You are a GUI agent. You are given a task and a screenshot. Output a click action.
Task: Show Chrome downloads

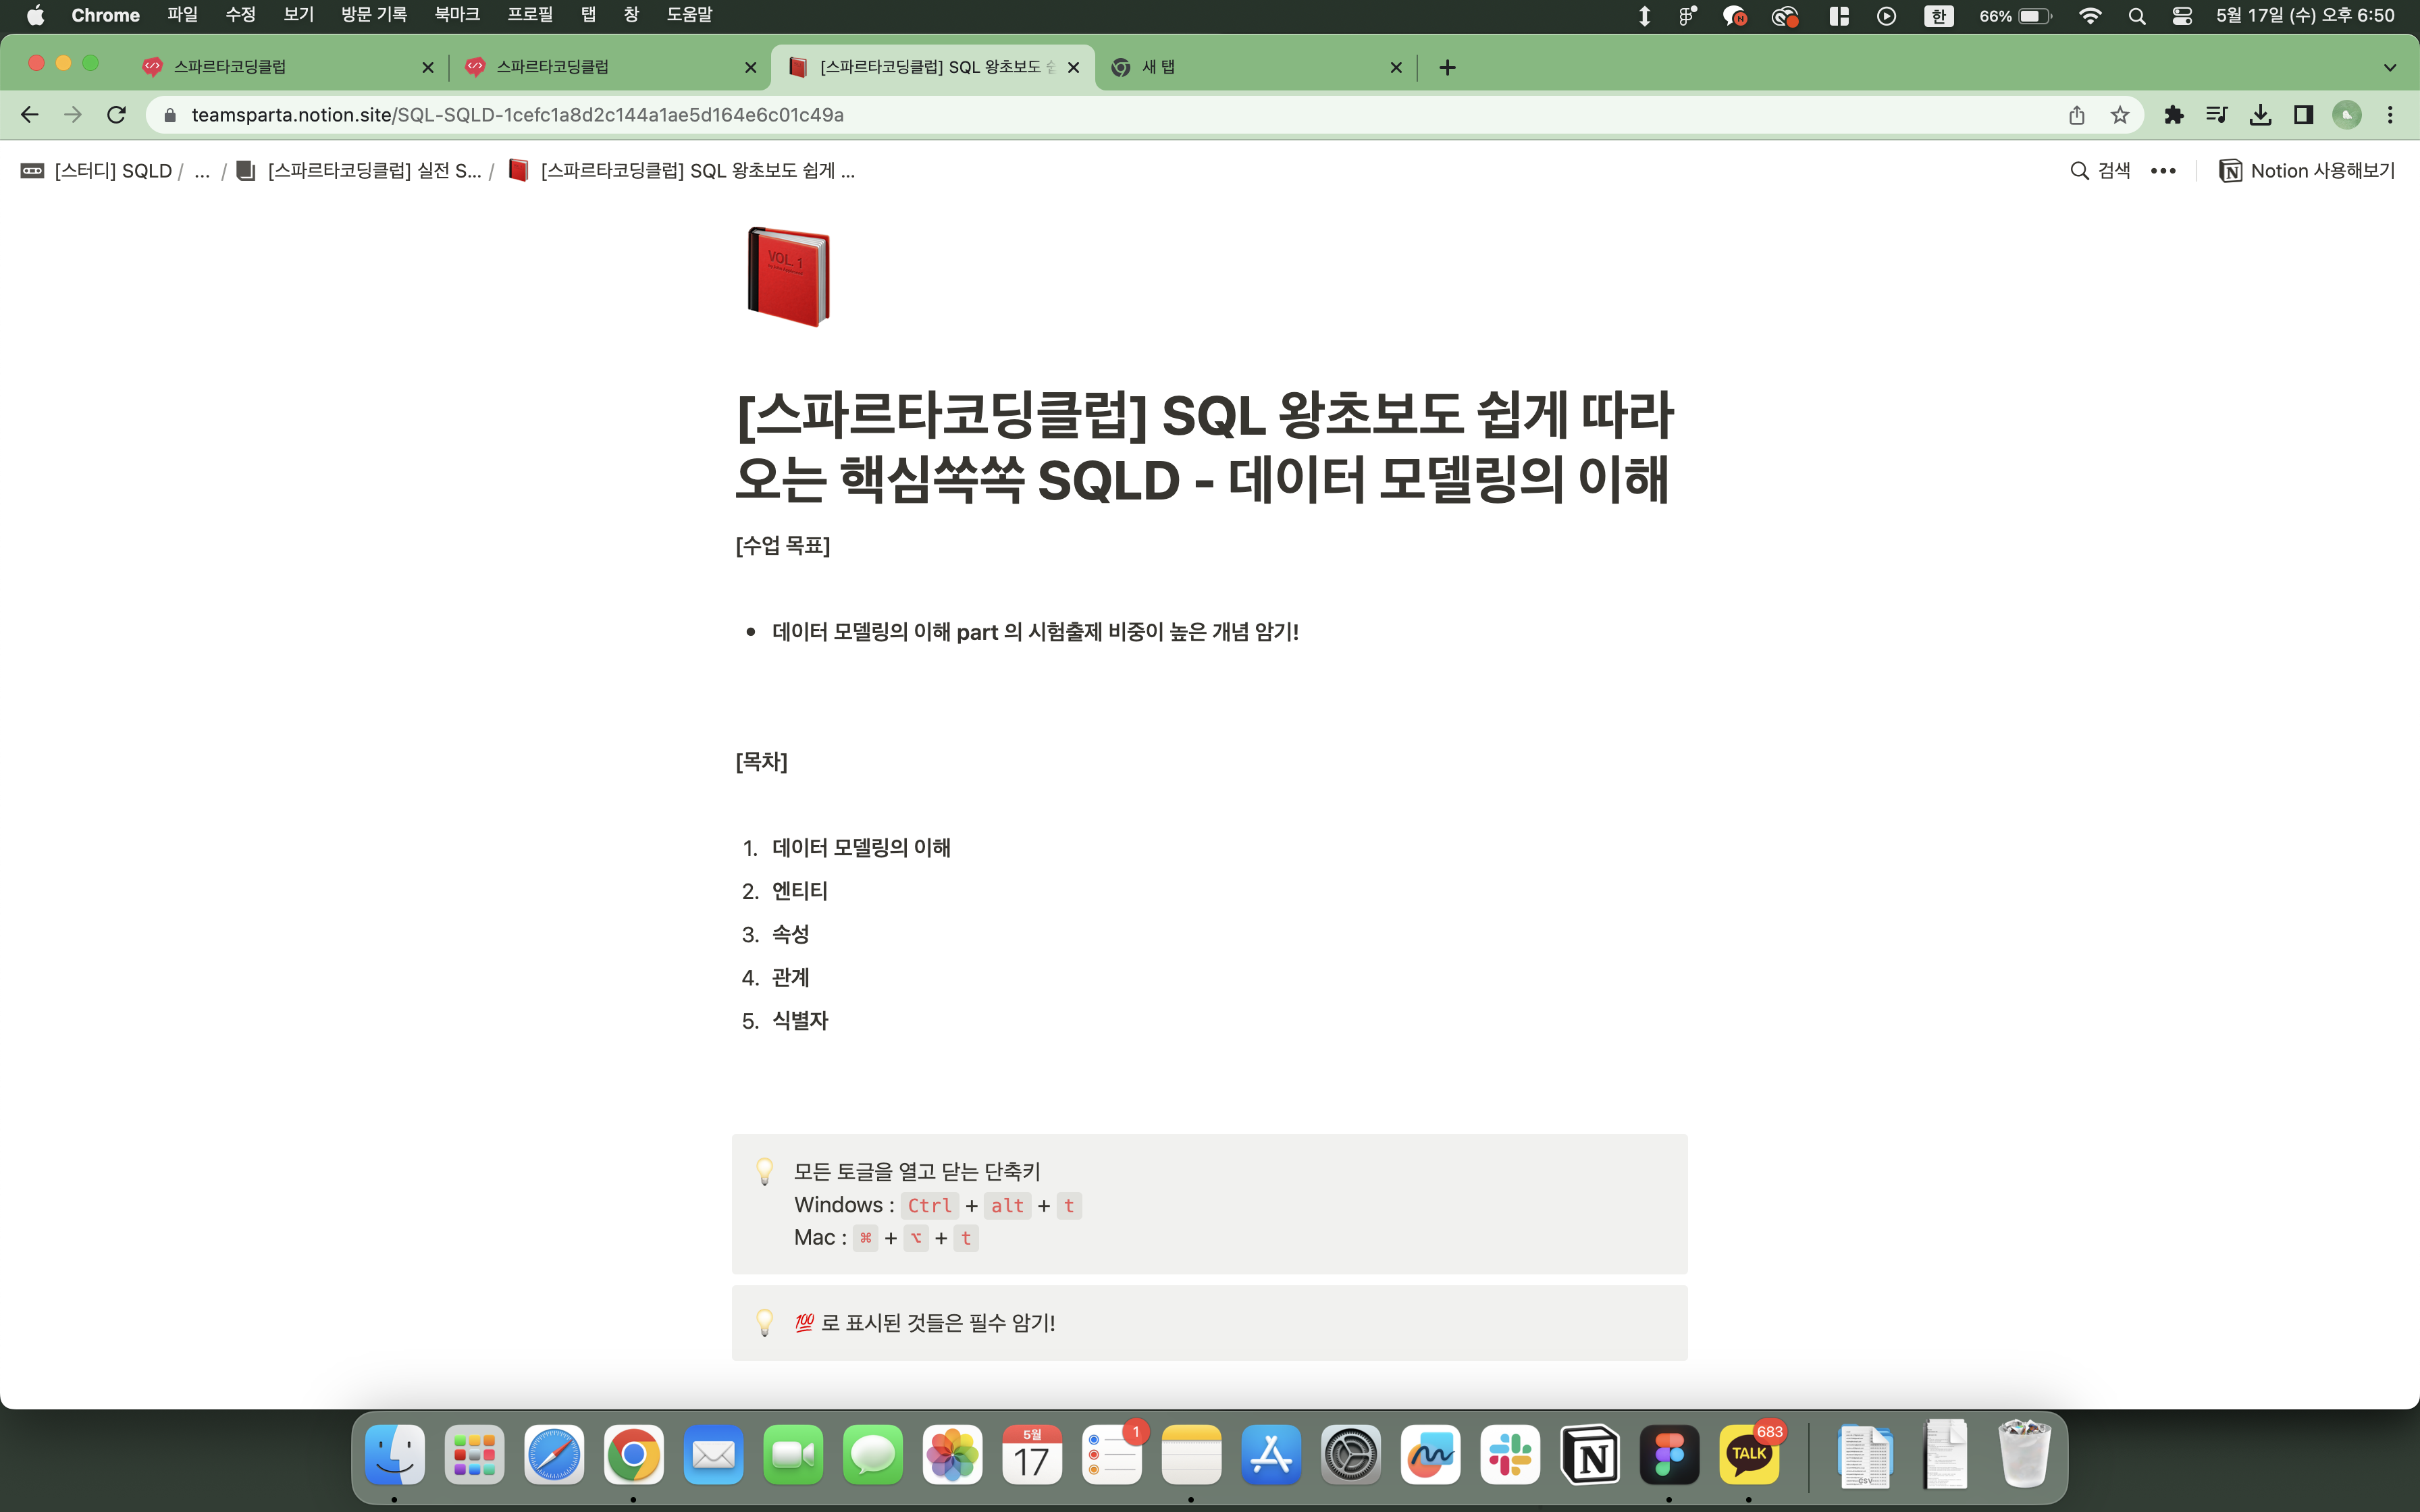point(2260,115)
